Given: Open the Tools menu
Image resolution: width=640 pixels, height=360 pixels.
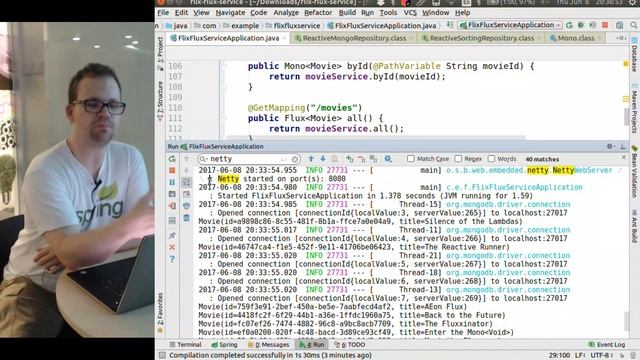Looking at the screenshot, I should tap(388, 13).
